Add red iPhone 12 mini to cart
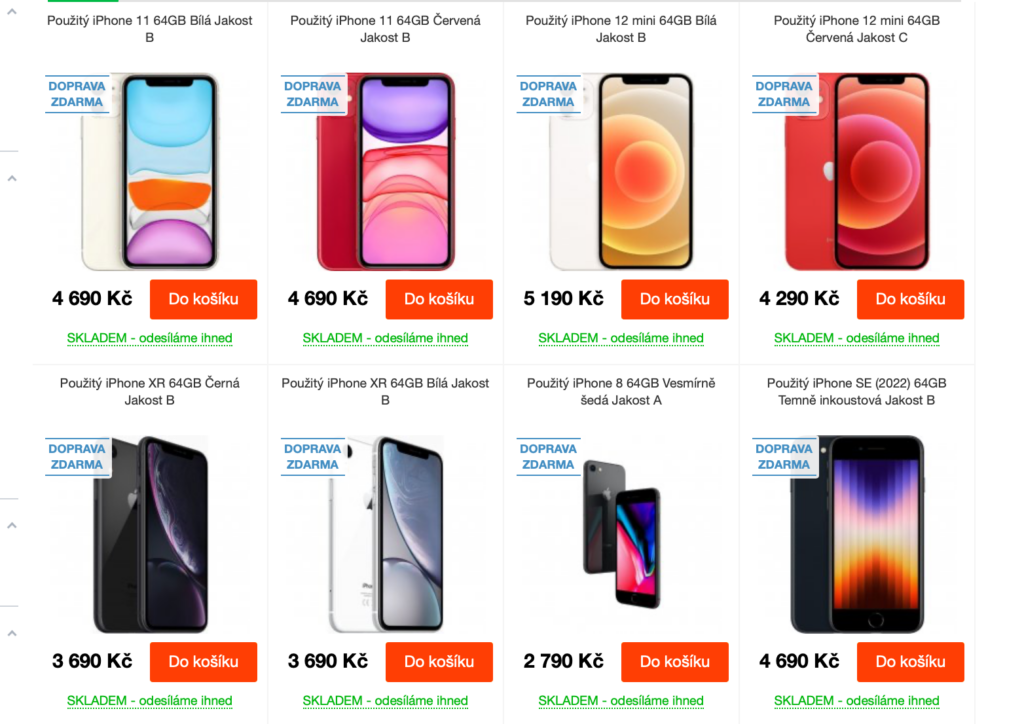 point(910,299)
